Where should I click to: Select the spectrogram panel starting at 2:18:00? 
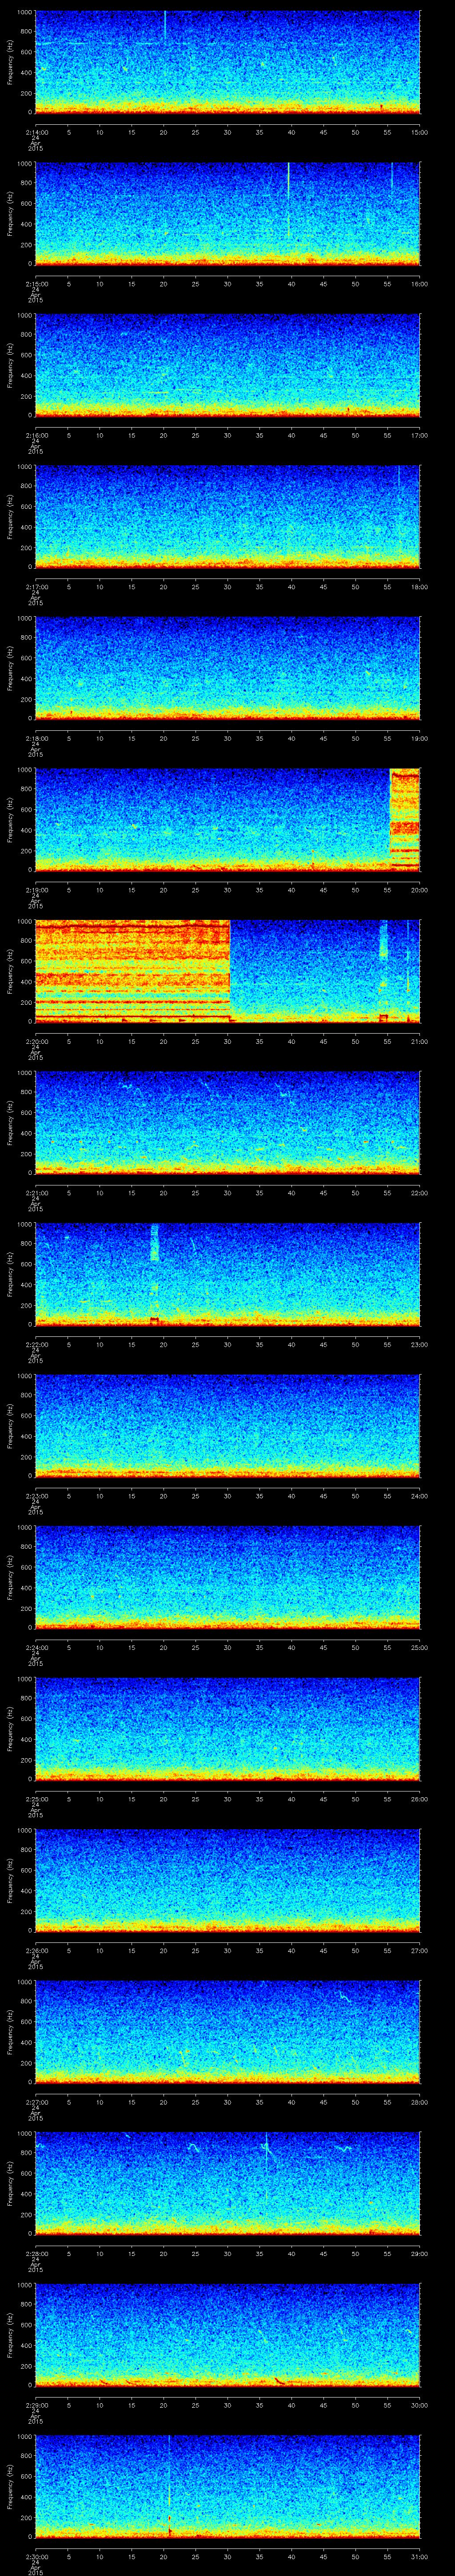(x=227, y=668)
